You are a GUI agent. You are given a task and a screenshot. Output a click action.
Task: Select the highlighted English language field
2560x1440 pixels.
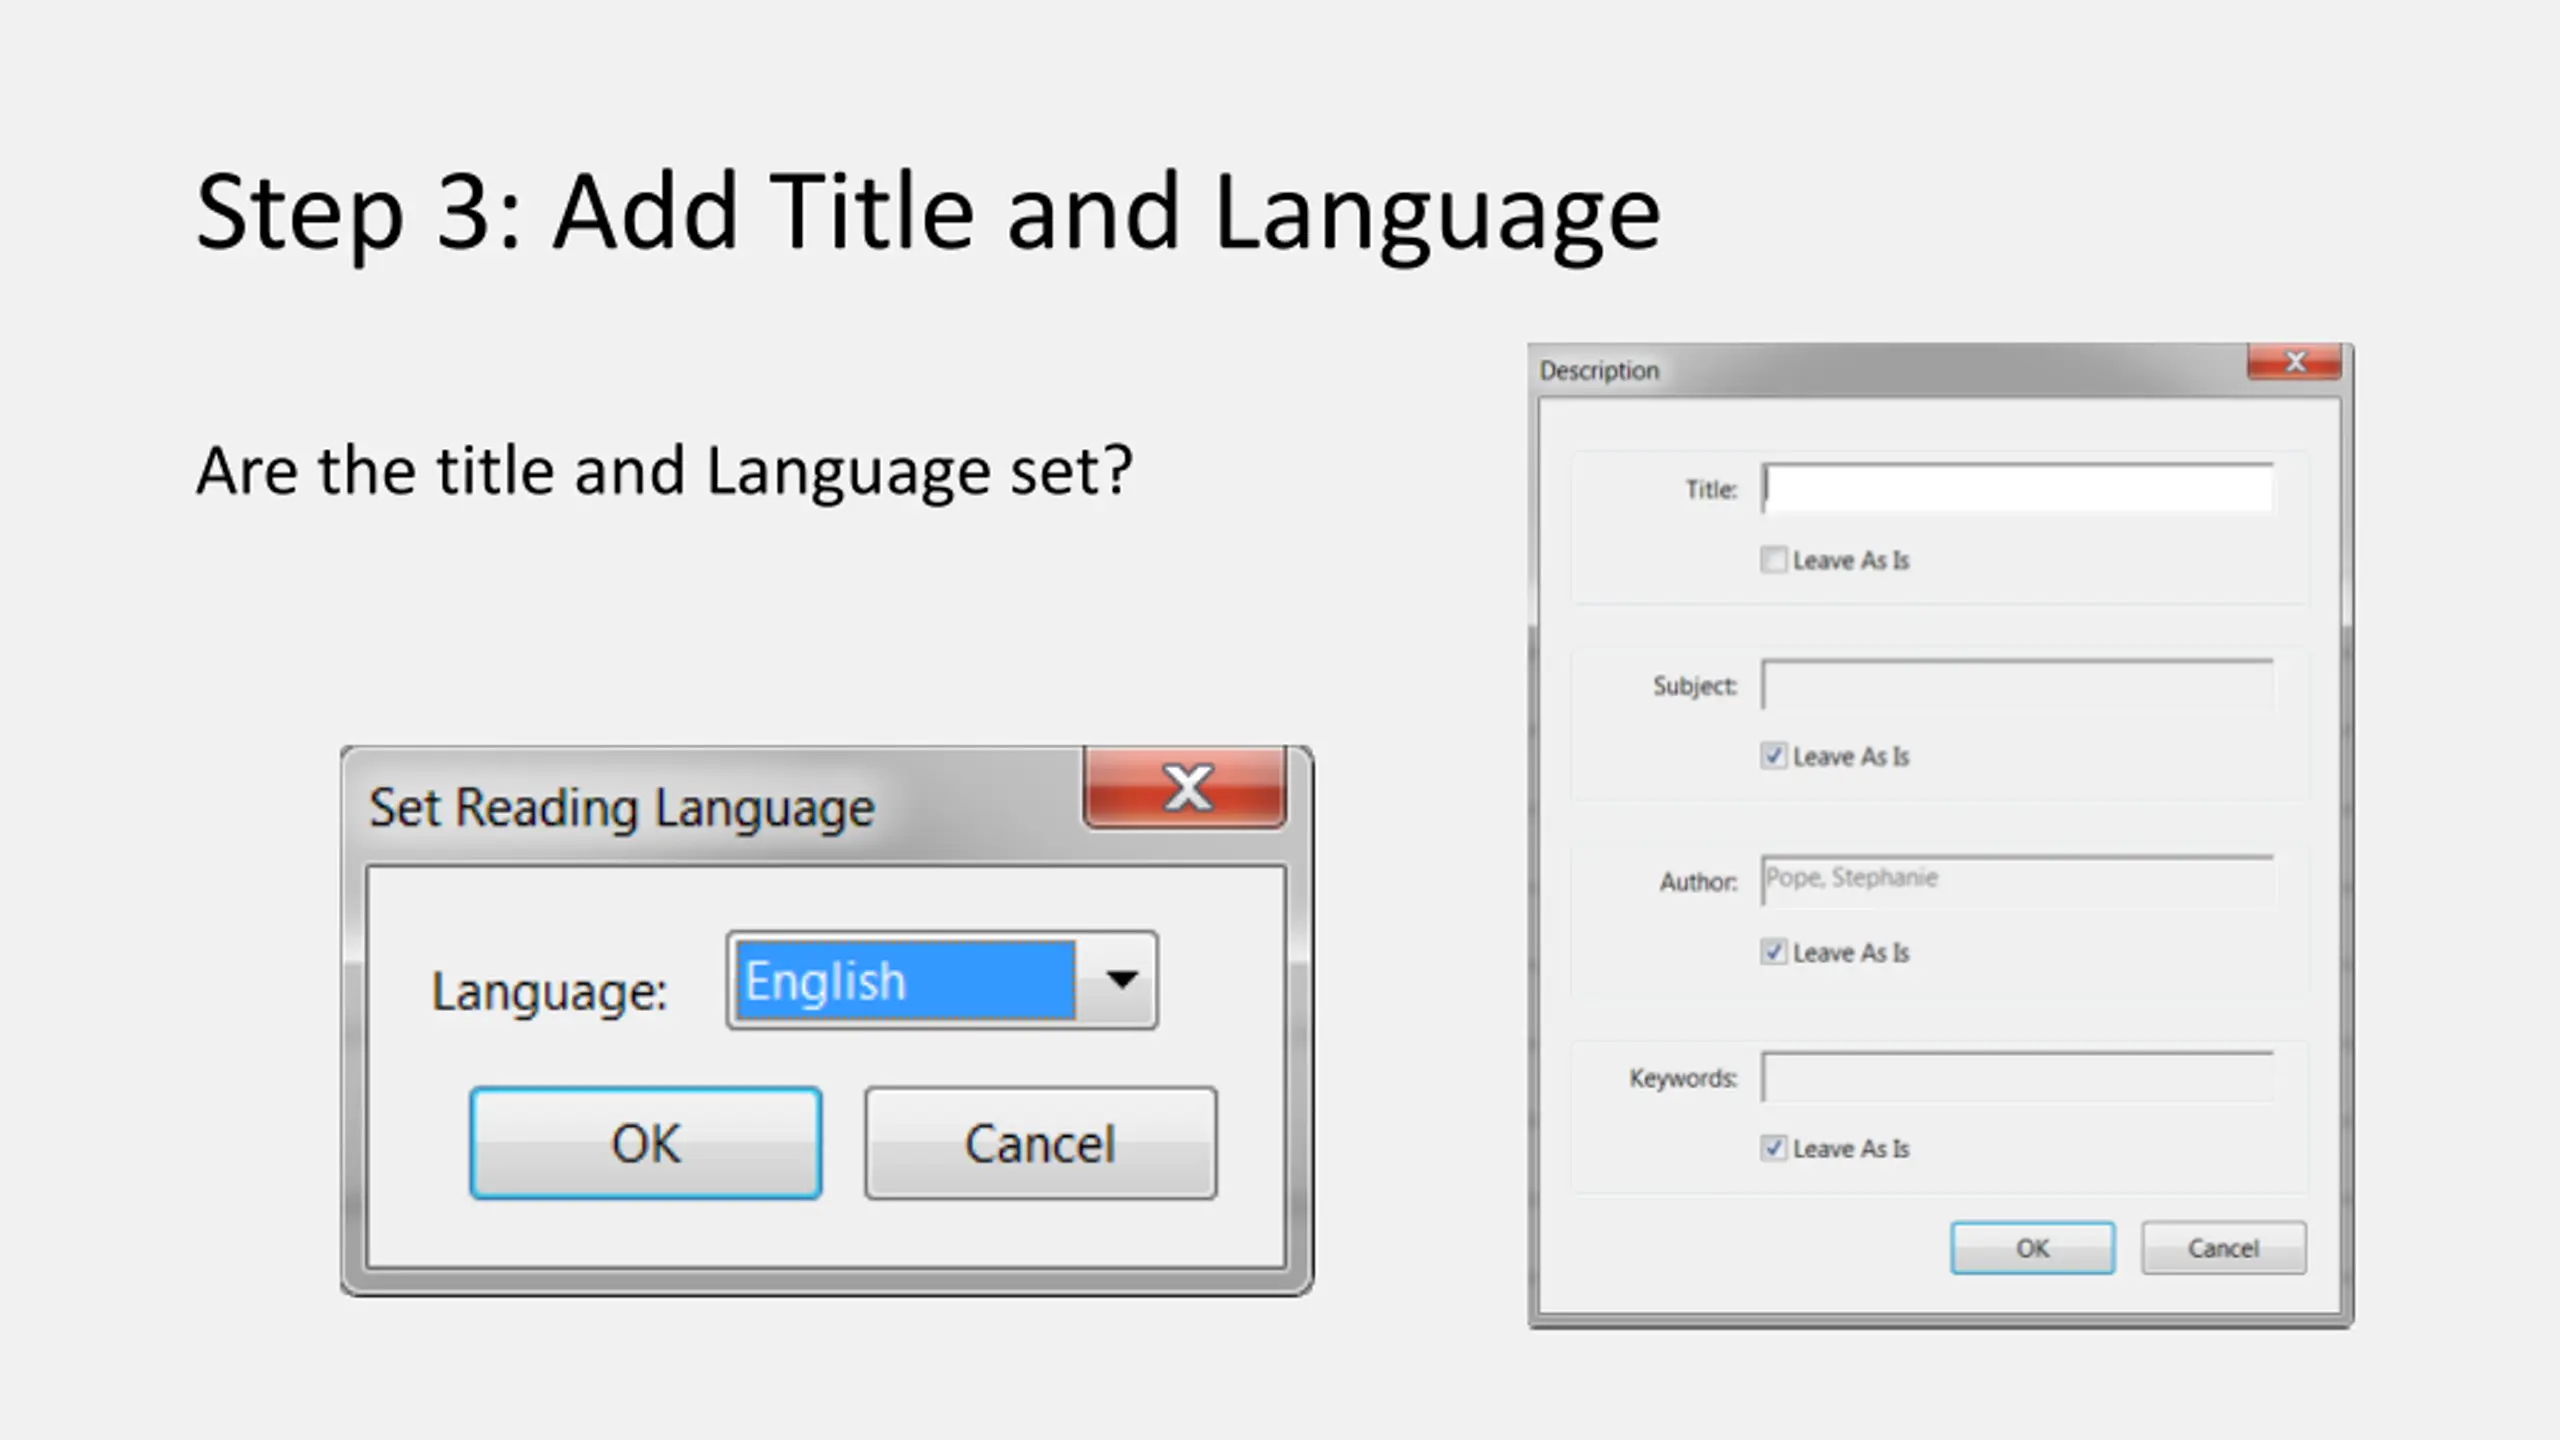pos(905,980)
